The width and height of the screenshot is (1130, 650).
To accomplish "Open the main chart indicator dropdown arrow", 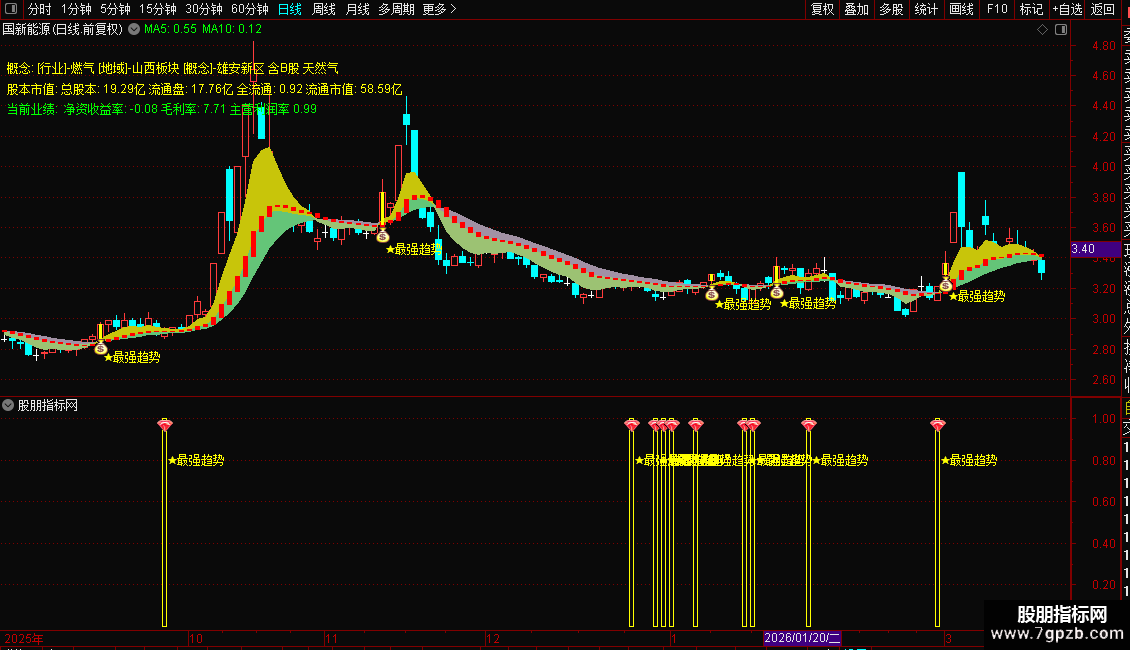I will click(134, 30).
